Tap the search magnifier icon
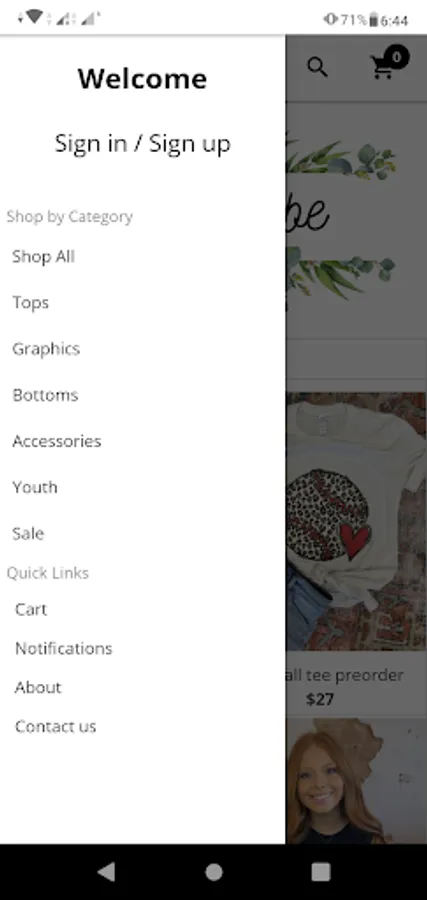This screenshot has height=900, width=427. pos(317,68)
